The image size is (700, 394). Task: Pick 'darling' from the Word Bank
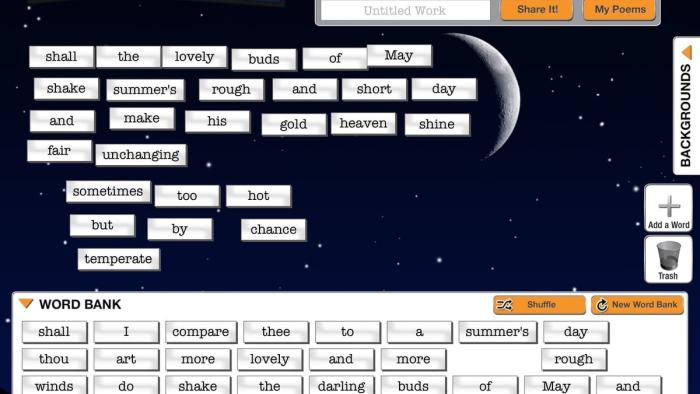tap(342, 386)
